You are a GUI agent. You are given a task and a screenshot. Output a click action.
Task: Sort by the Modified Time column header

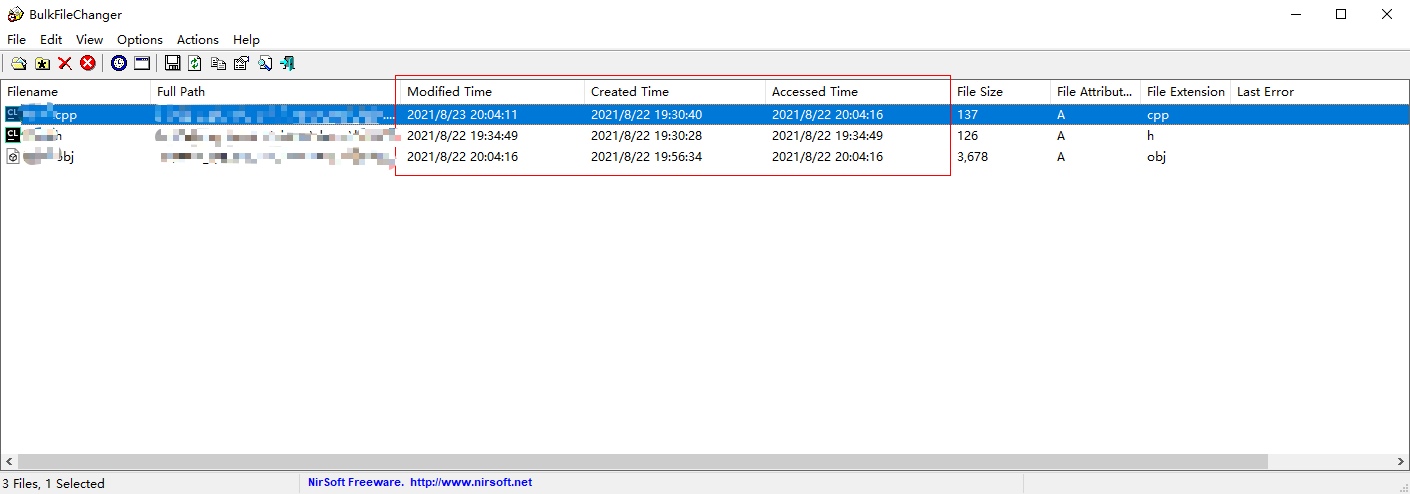(492, 92)
